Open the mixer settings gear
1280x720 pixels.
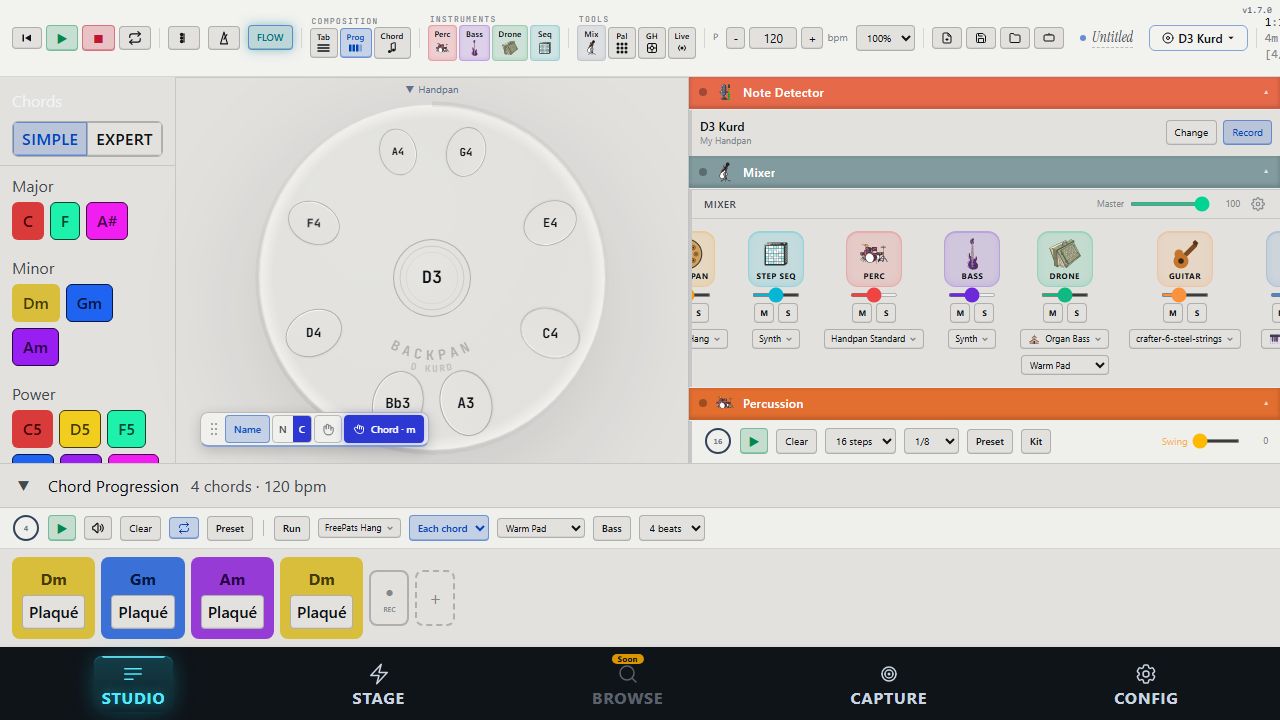pyautogui.click(x=1258, y=204)
